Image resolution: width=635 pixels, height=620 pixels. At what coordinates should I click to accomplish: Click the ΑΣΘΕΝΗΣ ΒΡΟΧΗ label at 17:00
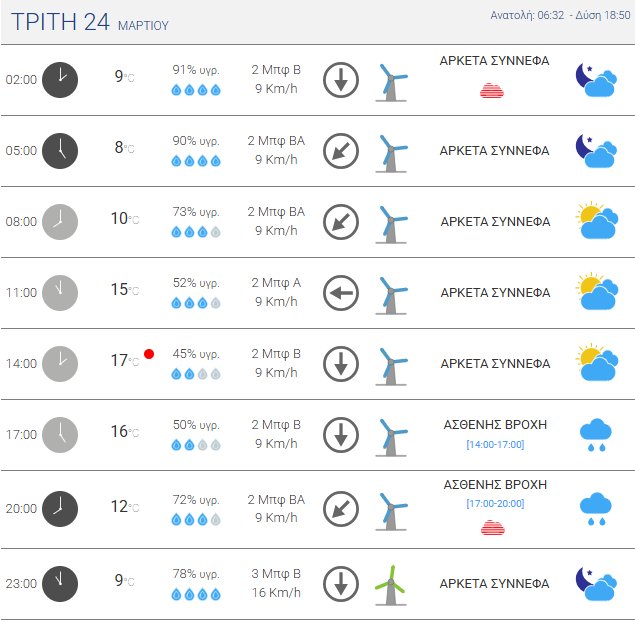(495, 425)
